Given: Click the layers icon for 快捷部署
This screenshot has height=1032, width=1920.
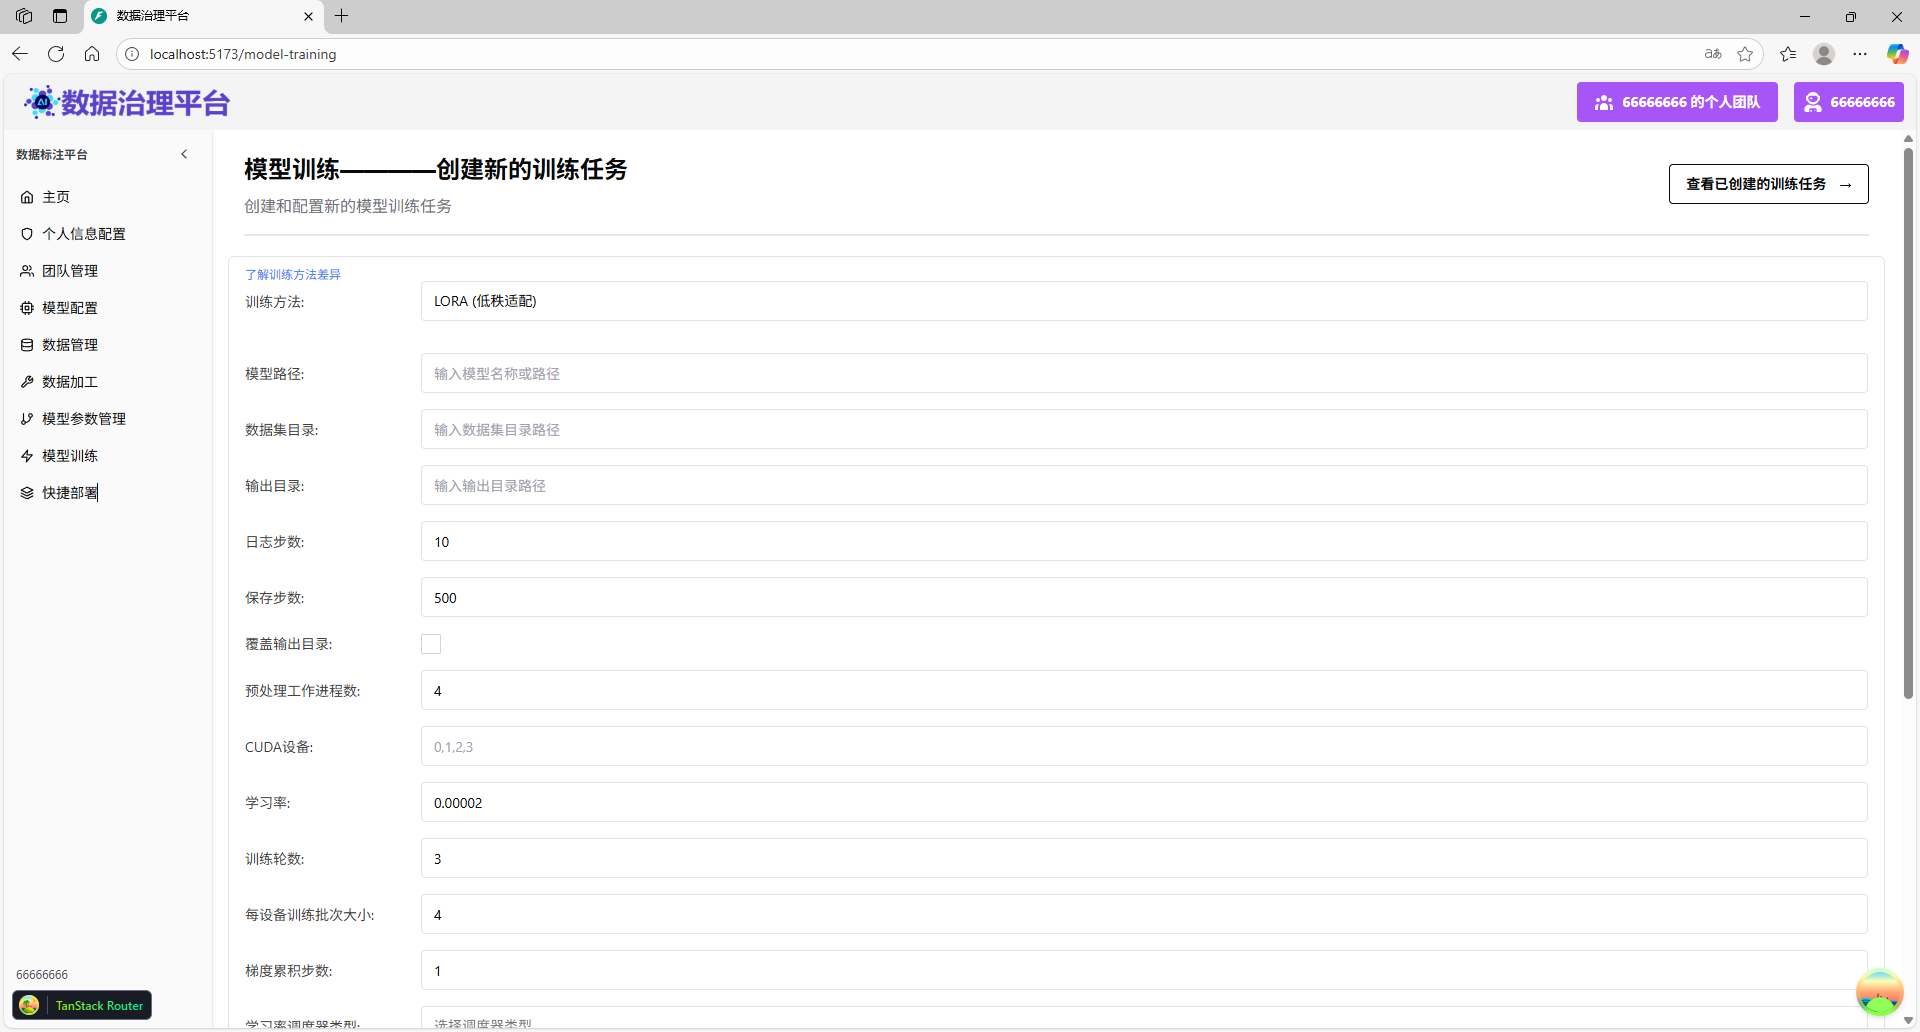Looking at the screenshot, I should [x=27, y=493].
